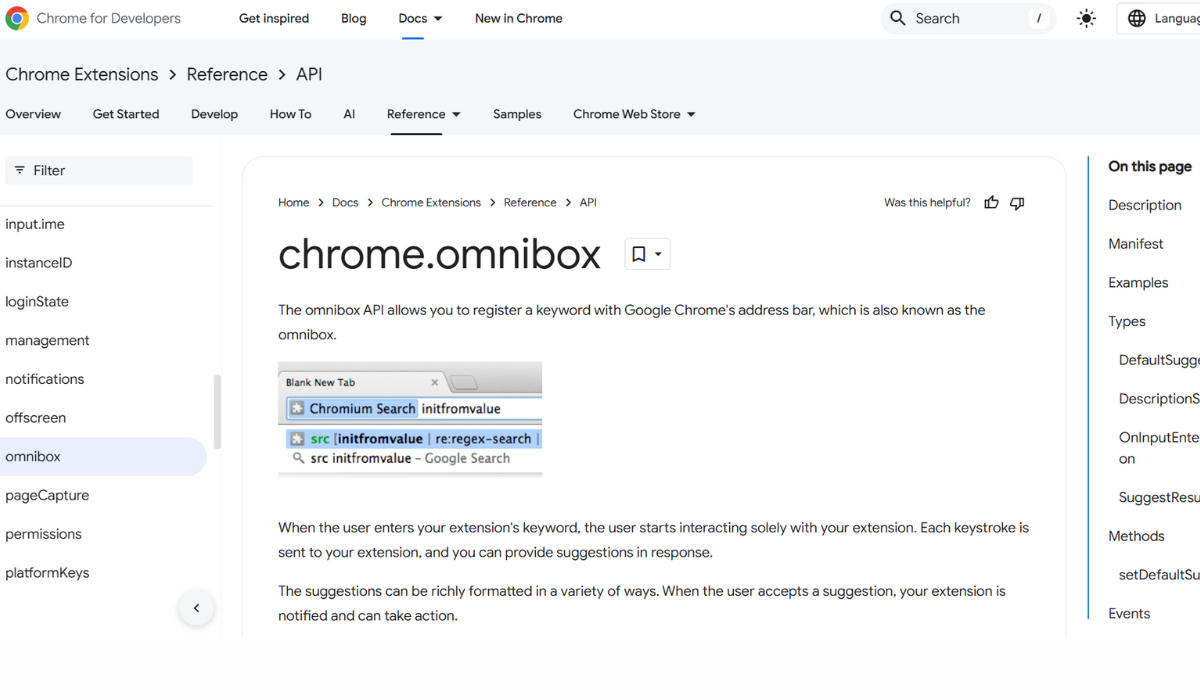The image size is (1200, 700).
Task: Jump to Types in On this page
Action: click(x=1127, y=322)
